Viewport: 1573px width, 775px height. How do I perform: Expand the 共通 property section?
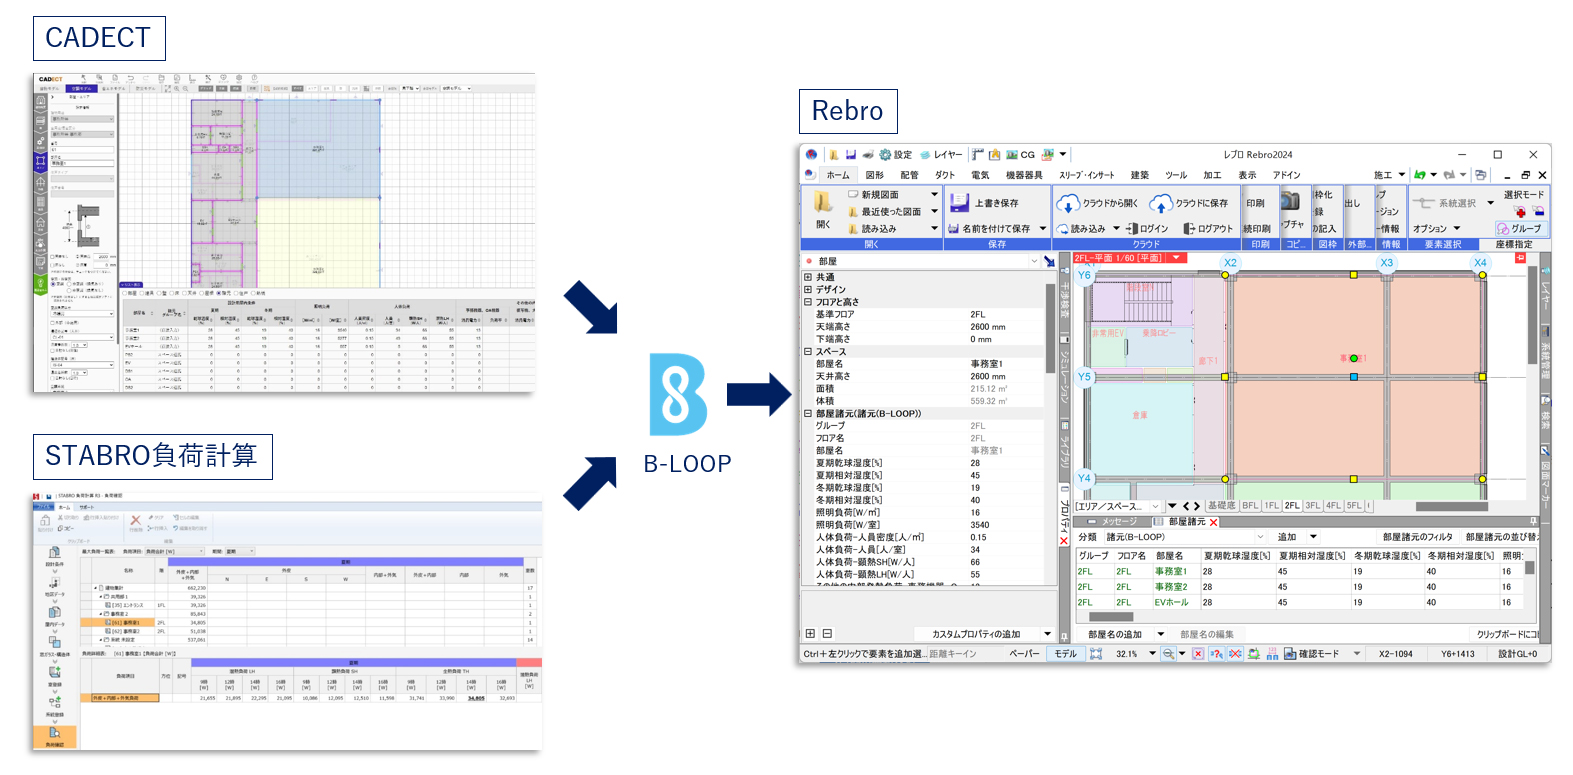pos(808,278)
